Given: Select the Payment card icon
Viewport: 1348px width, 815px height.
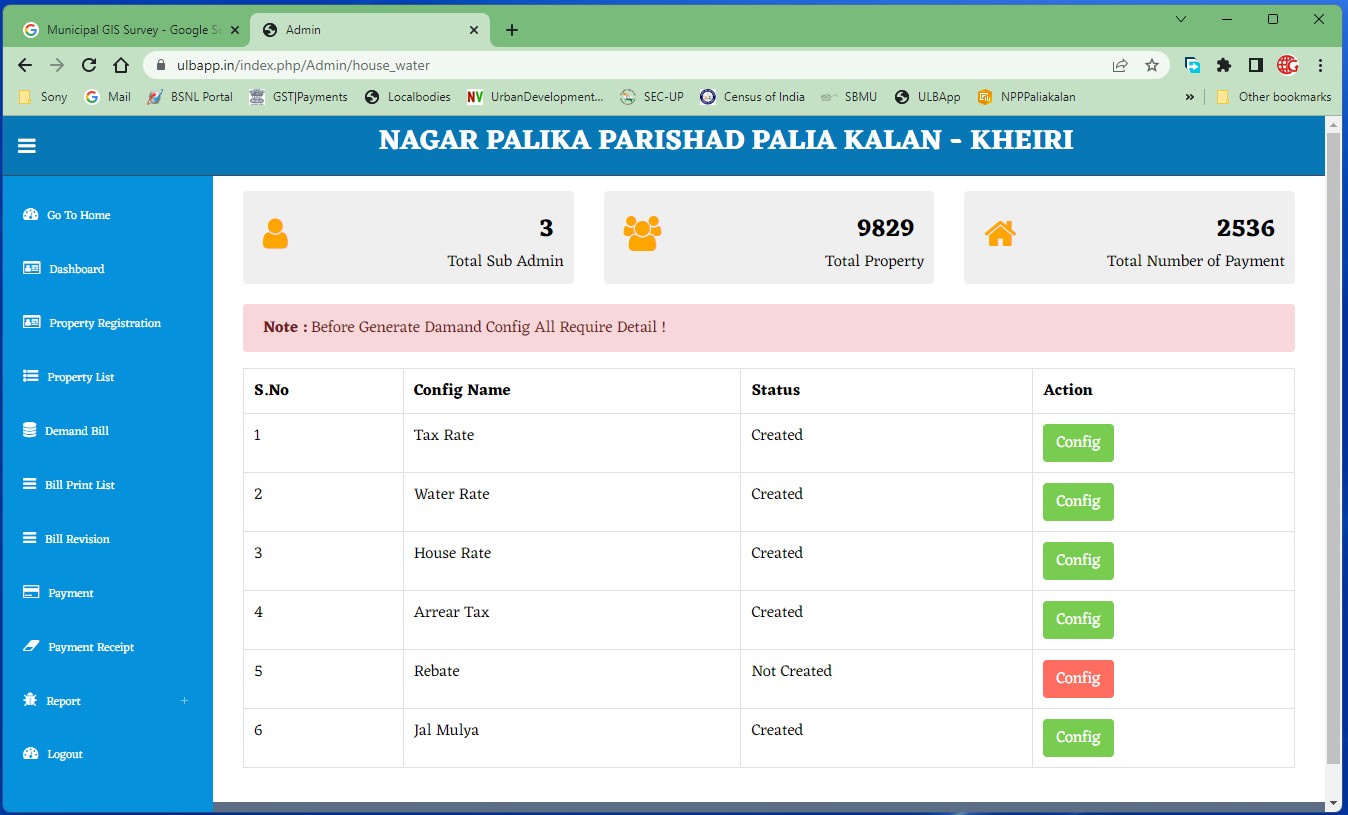Looking at the screenshot, I should tap(30, 592).
